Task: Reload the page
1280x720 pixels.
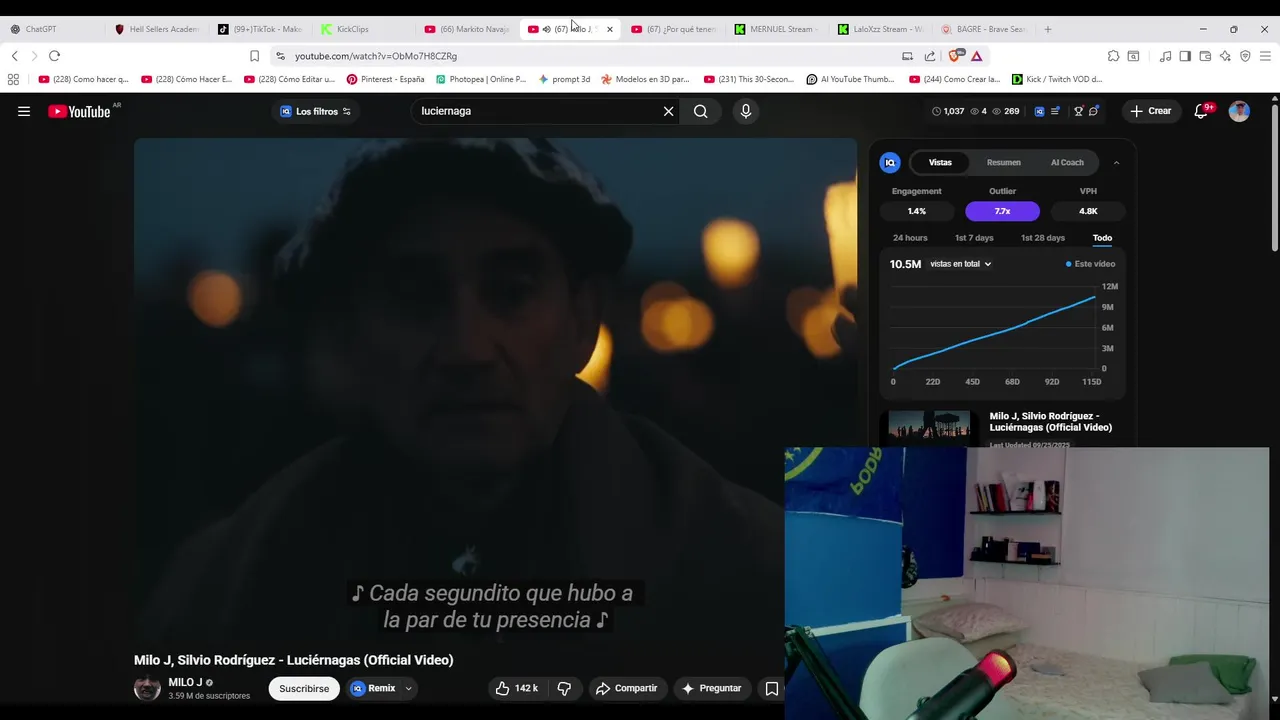Action: pyautogui.click(x=54, y=56)
